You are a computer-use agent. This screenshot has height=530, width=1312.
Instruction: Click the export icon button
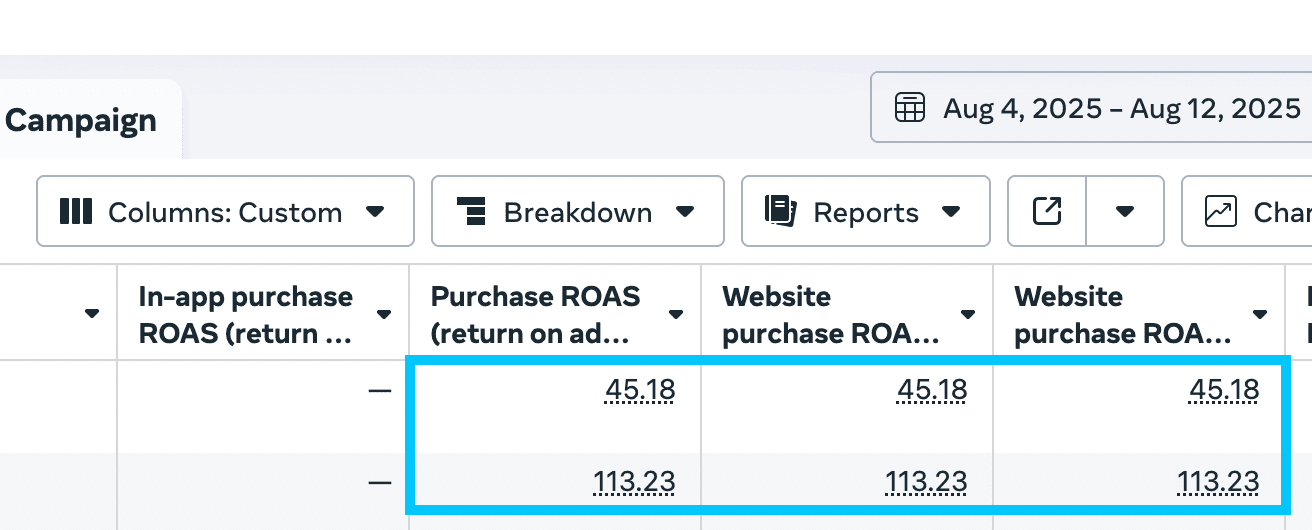point(1046,212)
